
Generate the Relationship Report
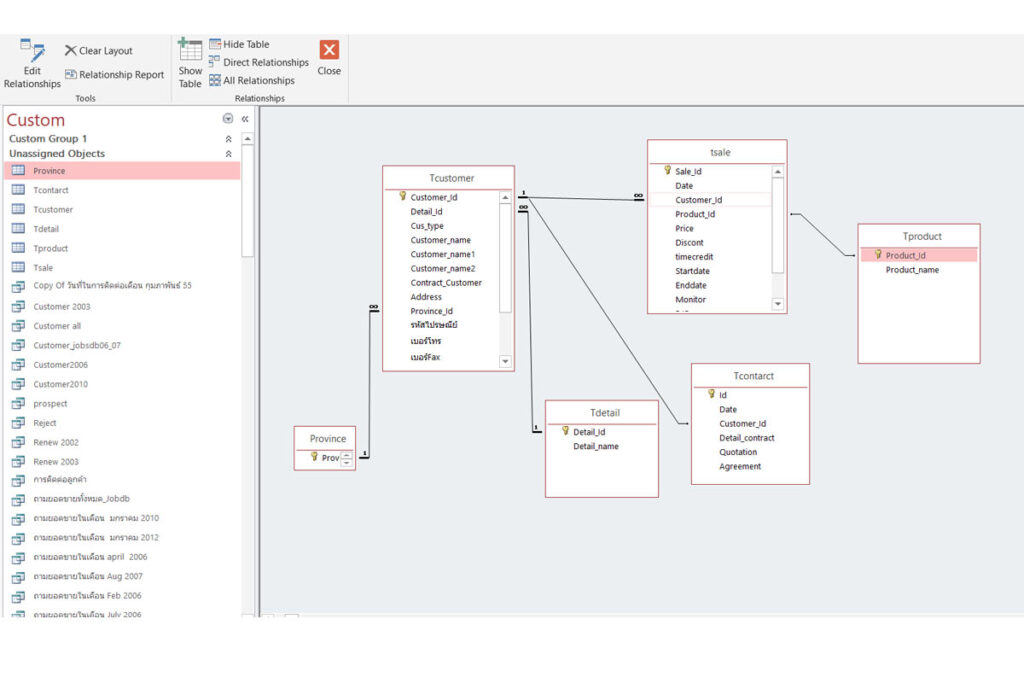(114, 74)
